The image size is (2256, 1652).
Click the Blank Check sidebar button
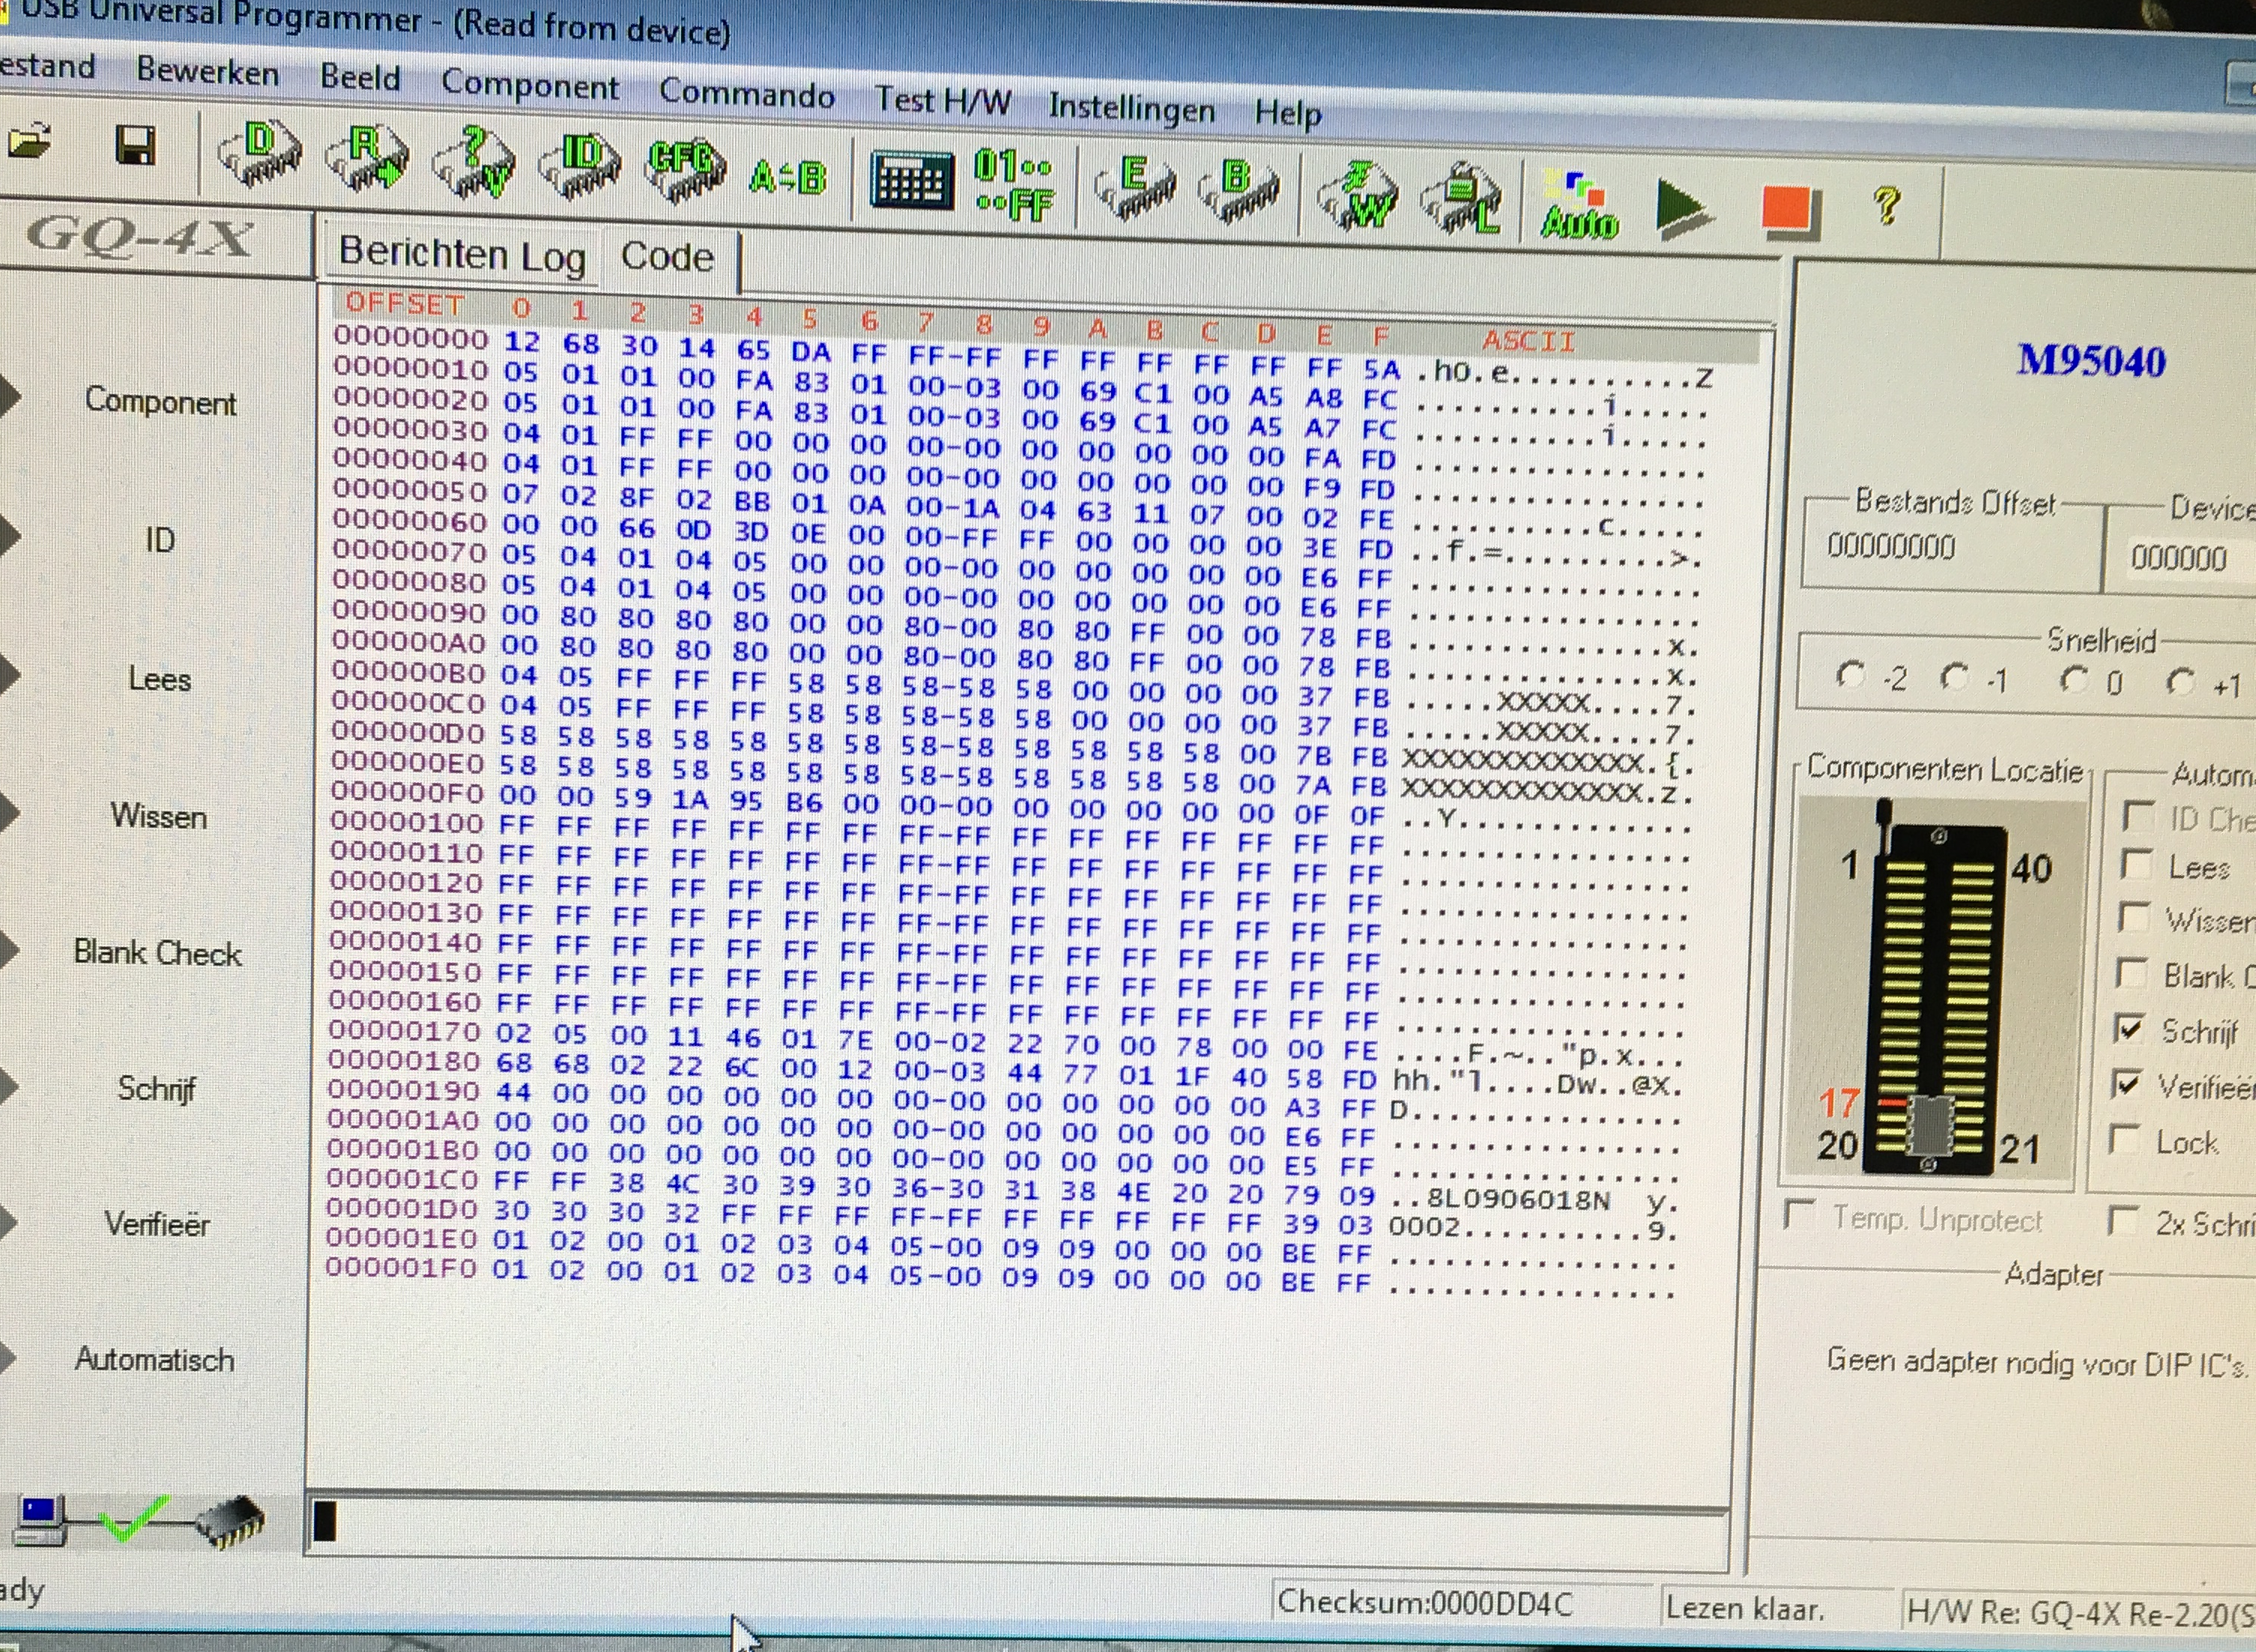point(157,953)
